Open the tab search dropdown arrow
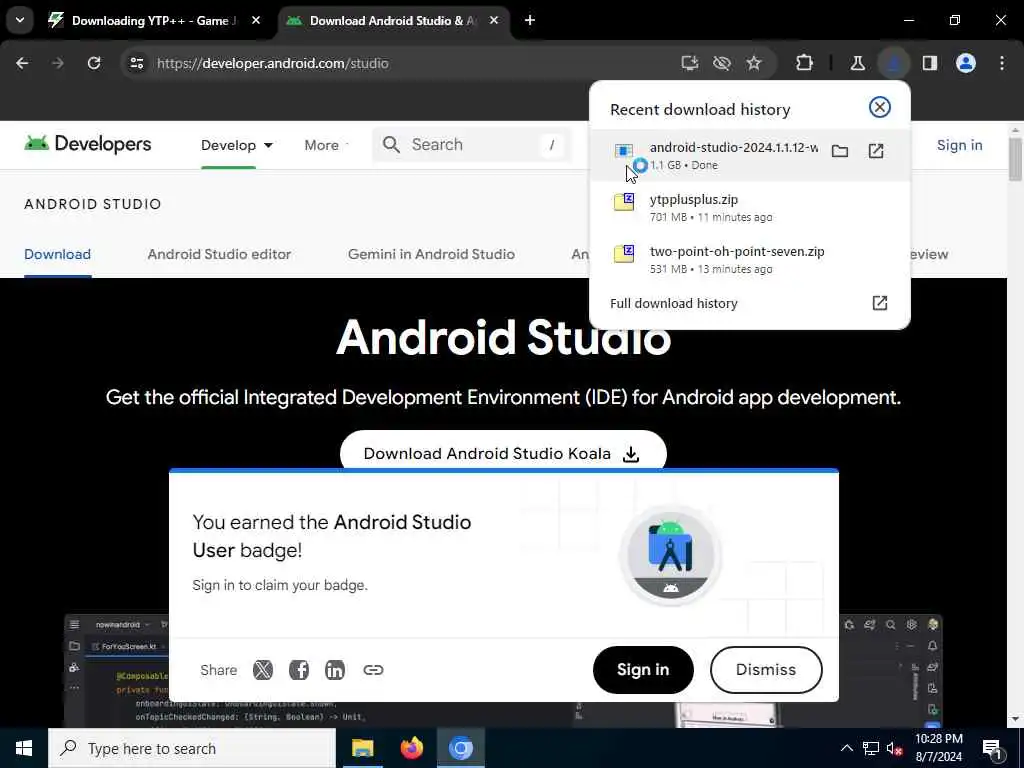This screenshot has height=768, width=1024. pos(20,20)
